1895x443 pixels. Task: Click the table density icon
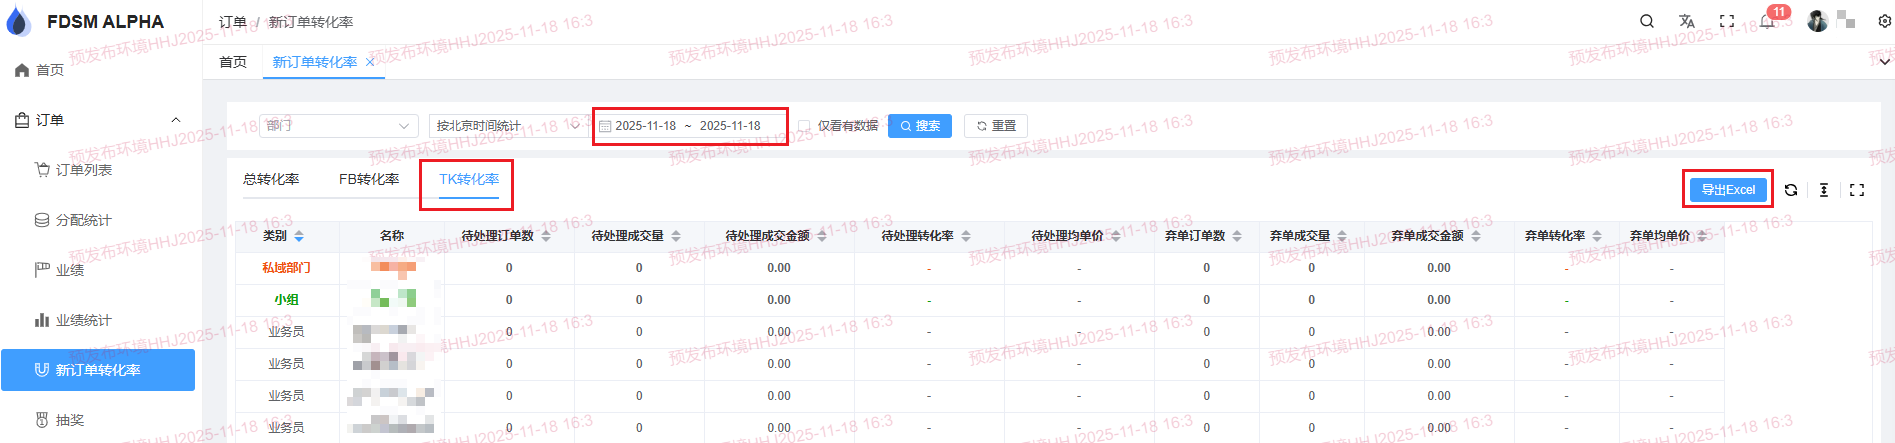pyautogui.click(x=1824, y=190)
